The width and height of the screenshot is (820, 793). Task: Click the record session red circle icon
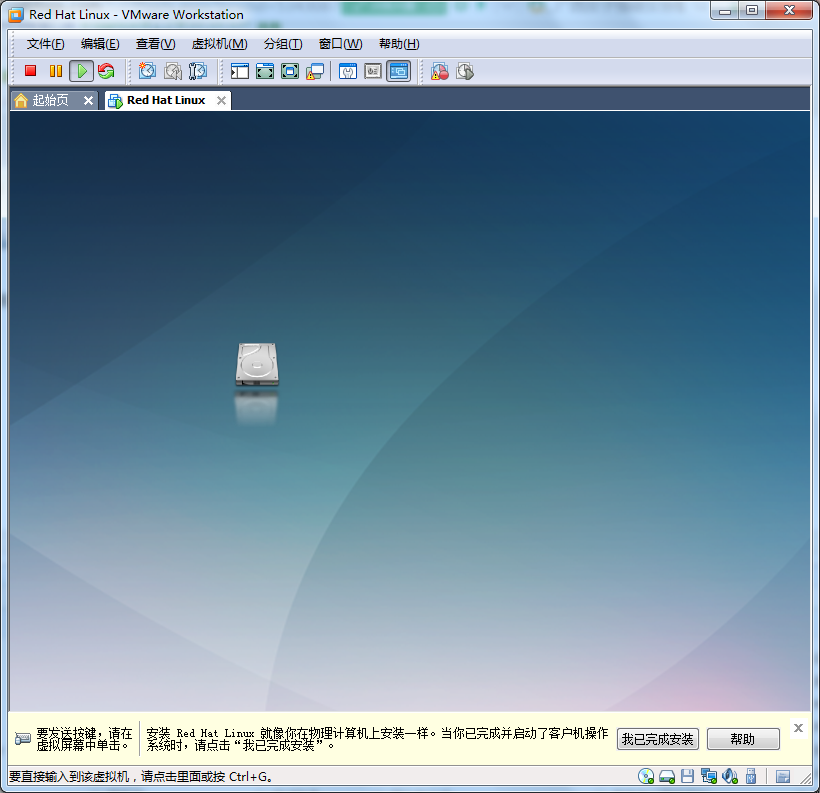coord(439,71)
